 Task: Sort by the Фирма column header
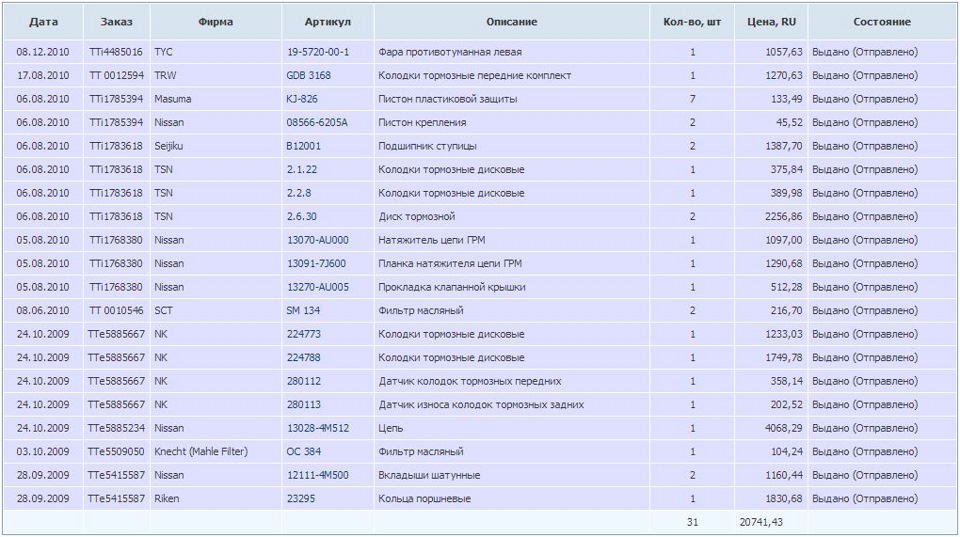pos(216,22)
